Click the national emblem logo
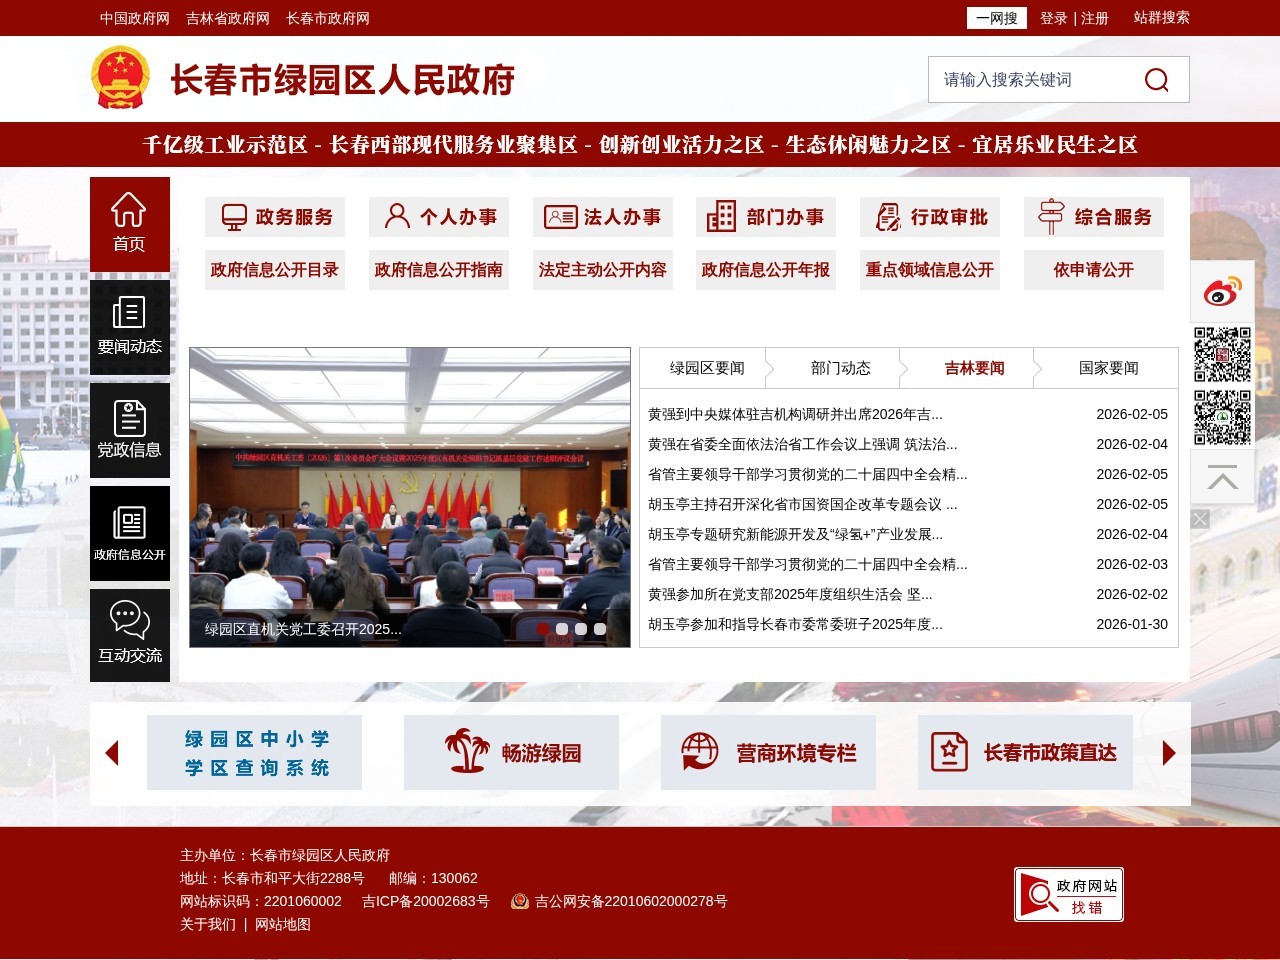The height and width of the screenshot is (960, 1280). coord(120,78)
